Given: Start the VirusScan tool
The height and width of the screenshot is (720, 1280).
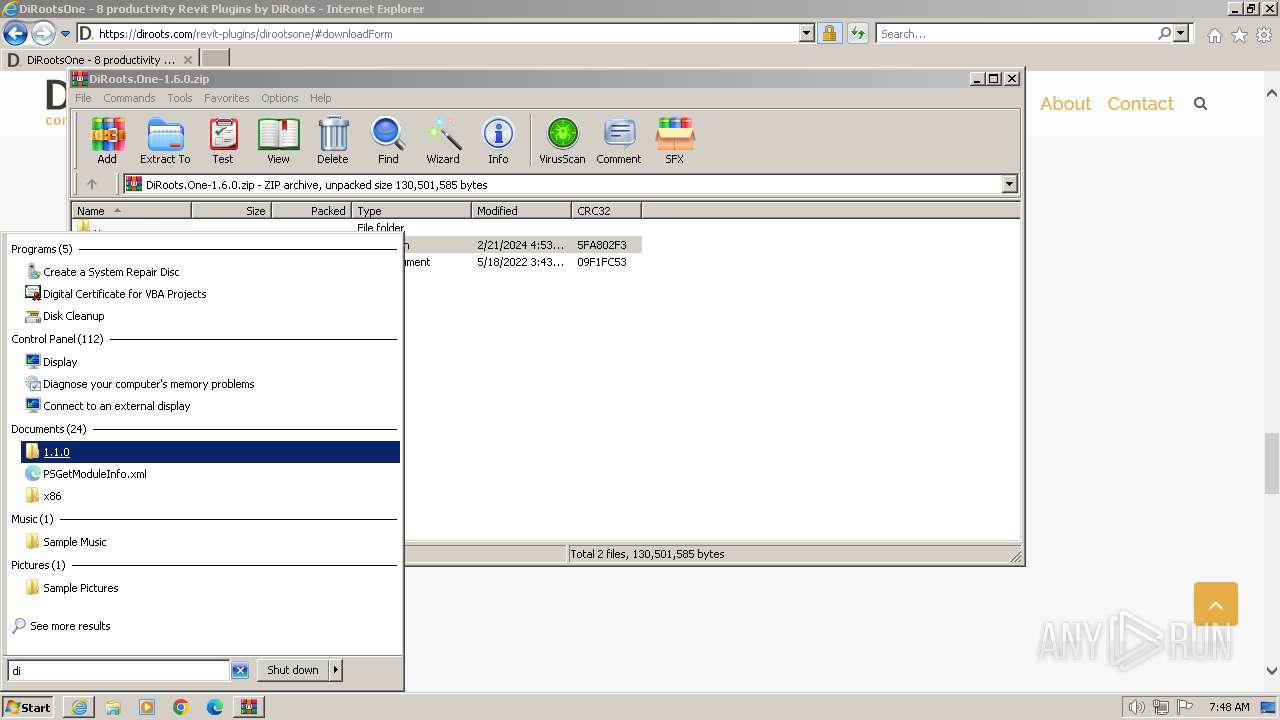Looking at the screenshot, I should [562, 140].
